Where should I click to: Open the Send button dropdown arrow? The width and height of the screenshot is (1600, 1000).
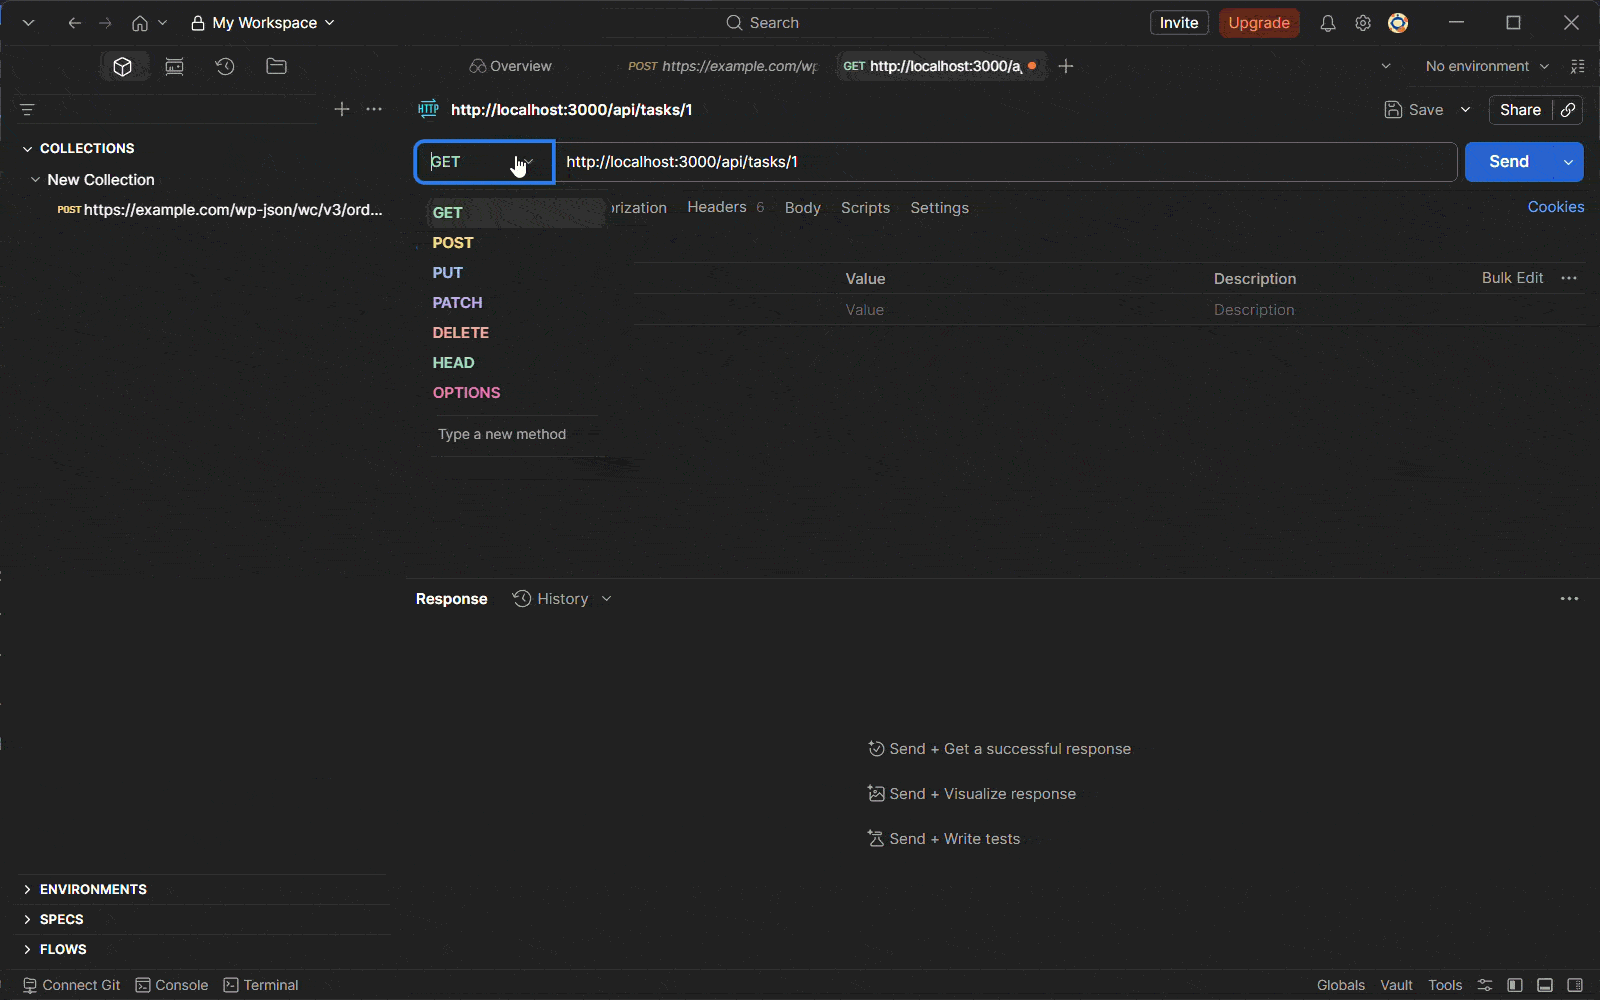pyautogui.click(x=1568, y=162)
